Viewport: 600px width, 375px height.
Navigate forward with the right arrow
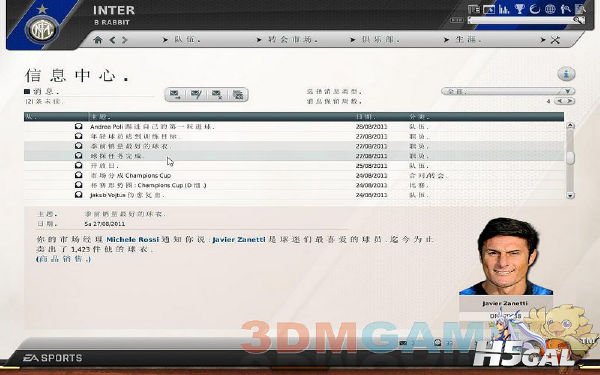click(124, 40)
